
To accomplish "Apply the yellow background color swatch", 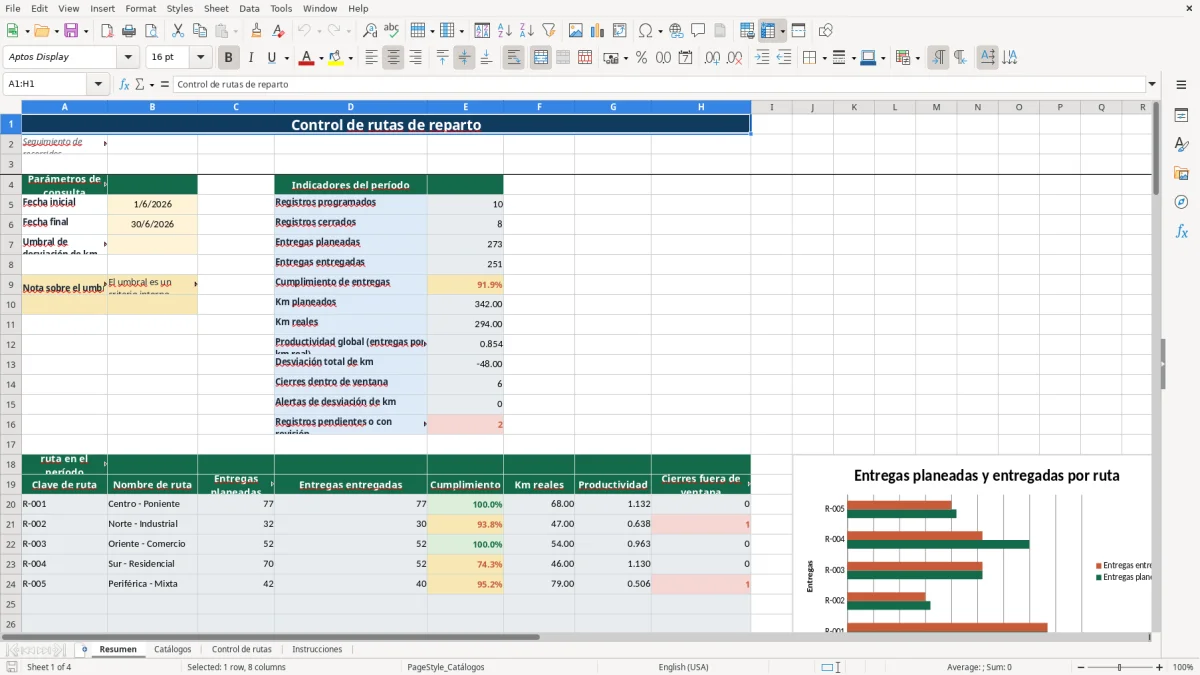I will tap(336, 58).
